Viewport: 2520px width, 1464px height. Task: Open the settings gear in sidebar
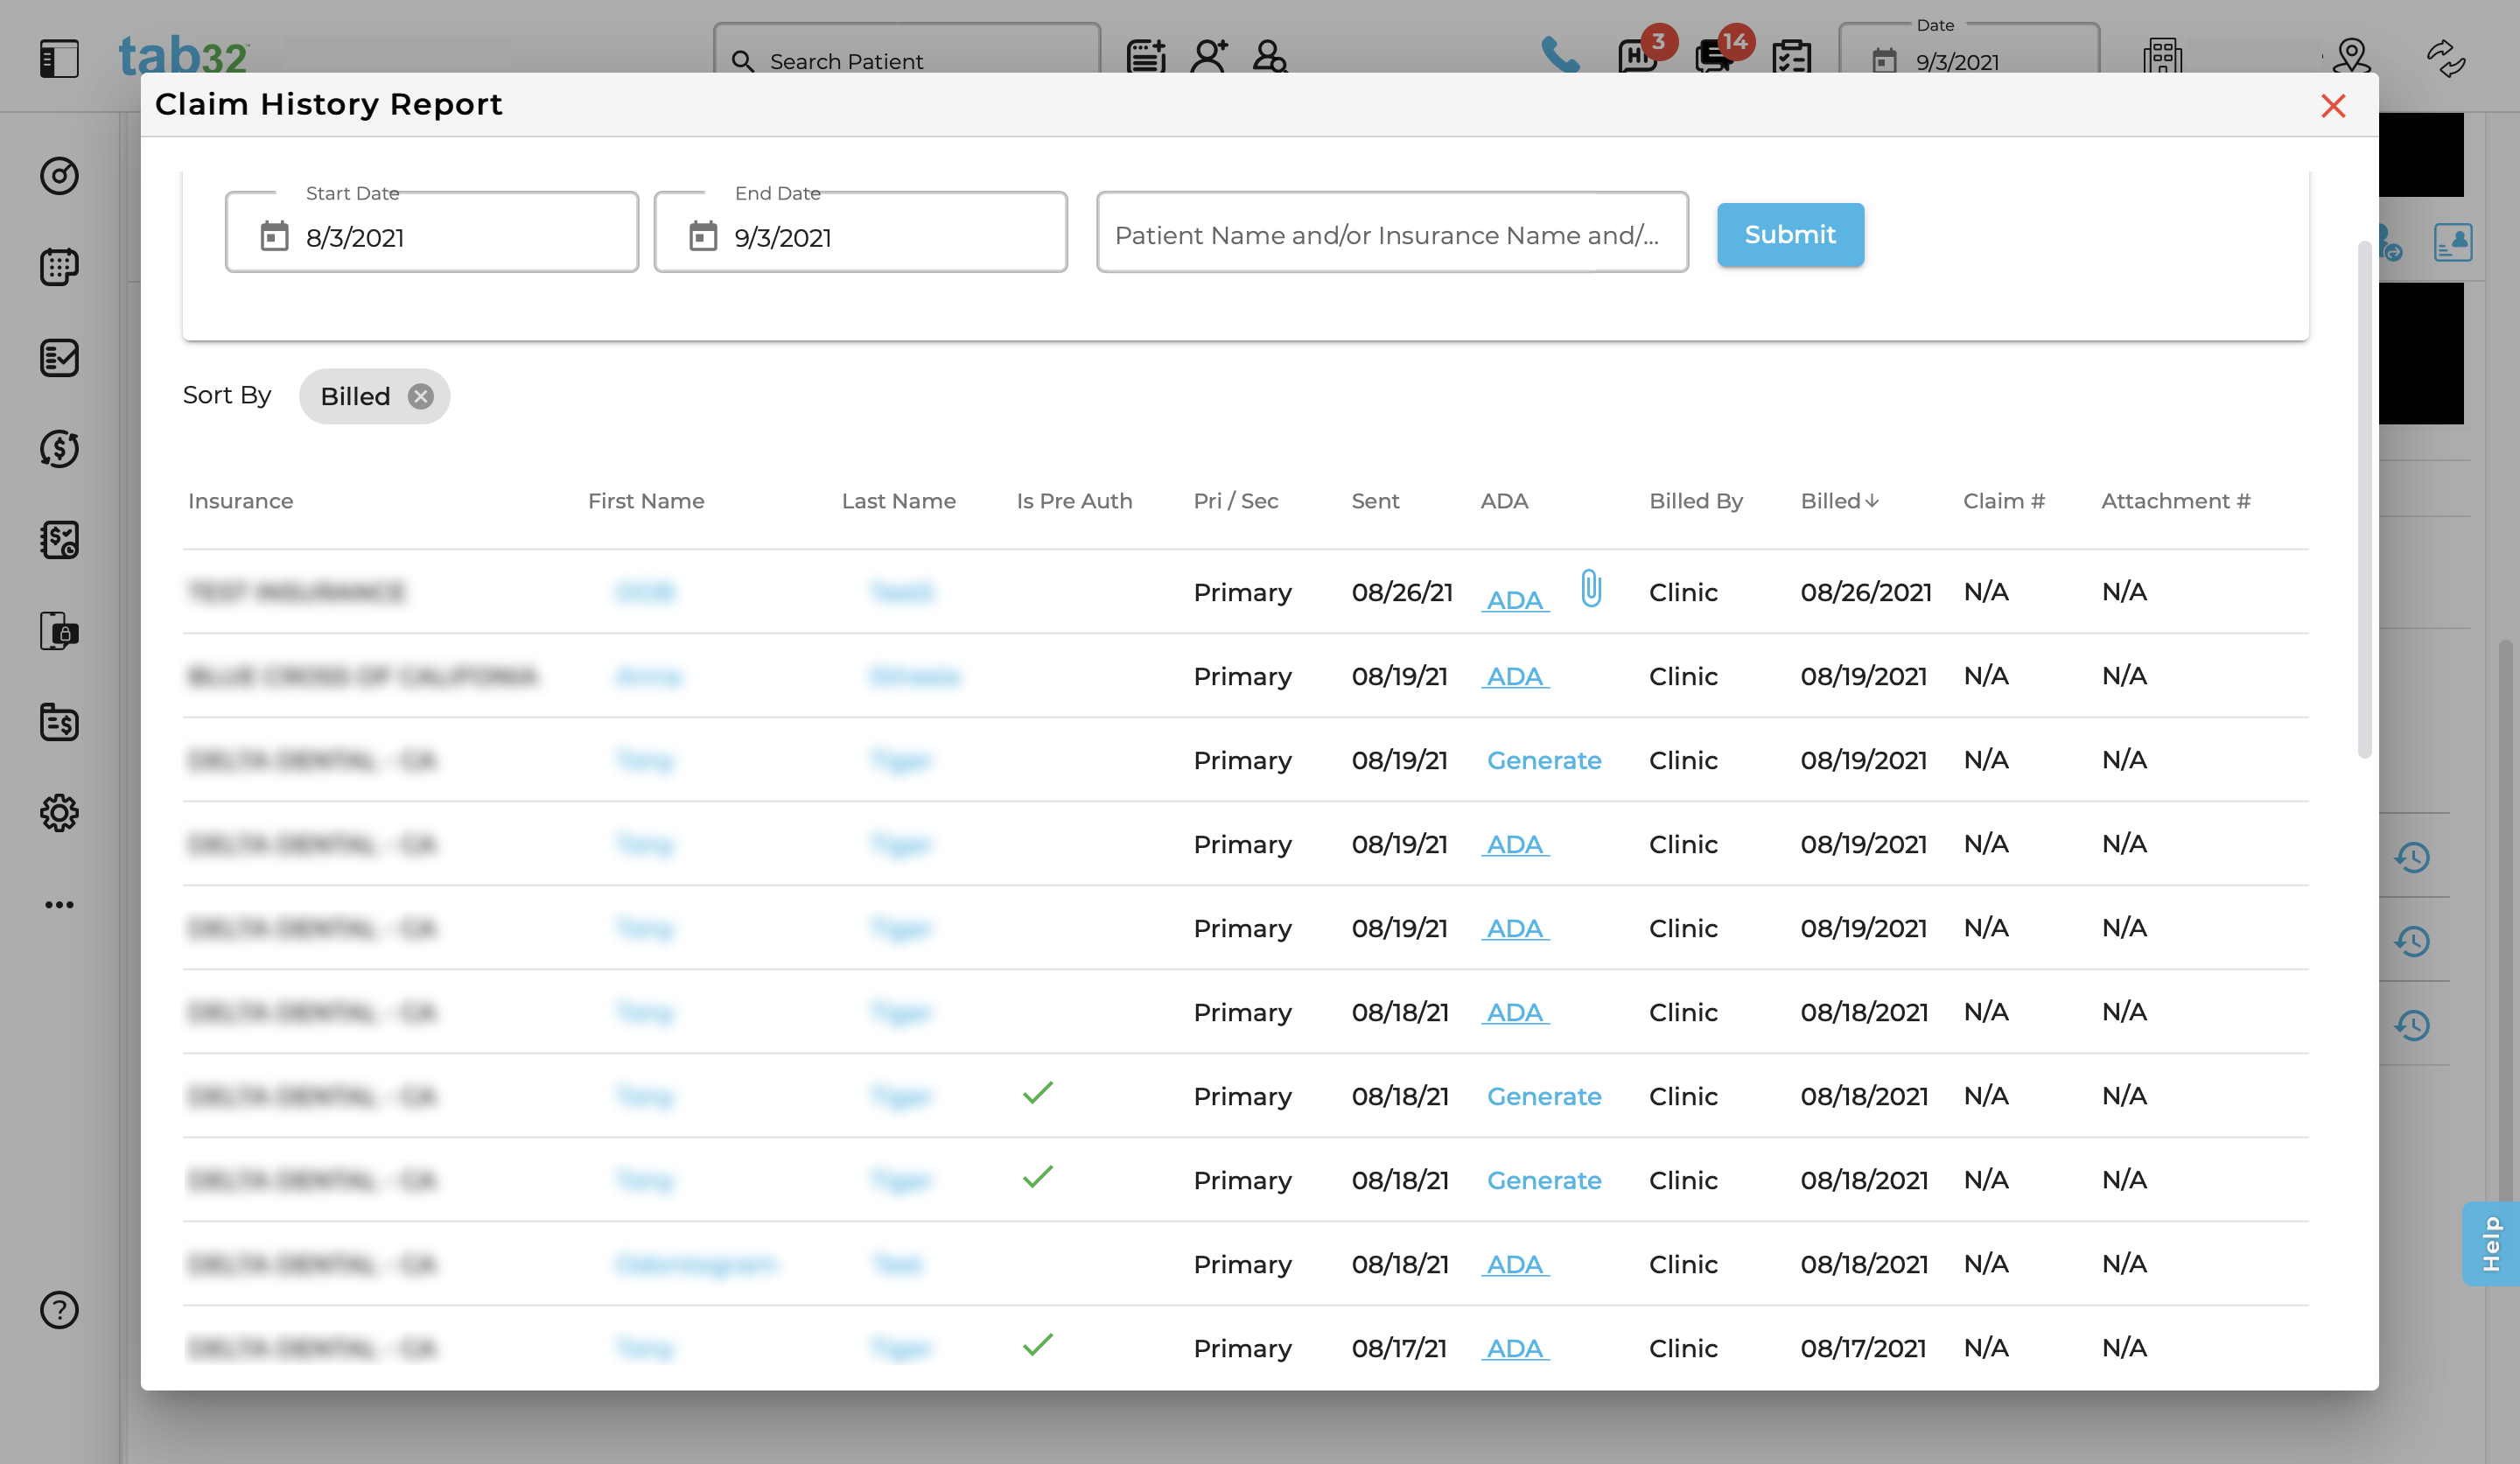coord(59,813)
